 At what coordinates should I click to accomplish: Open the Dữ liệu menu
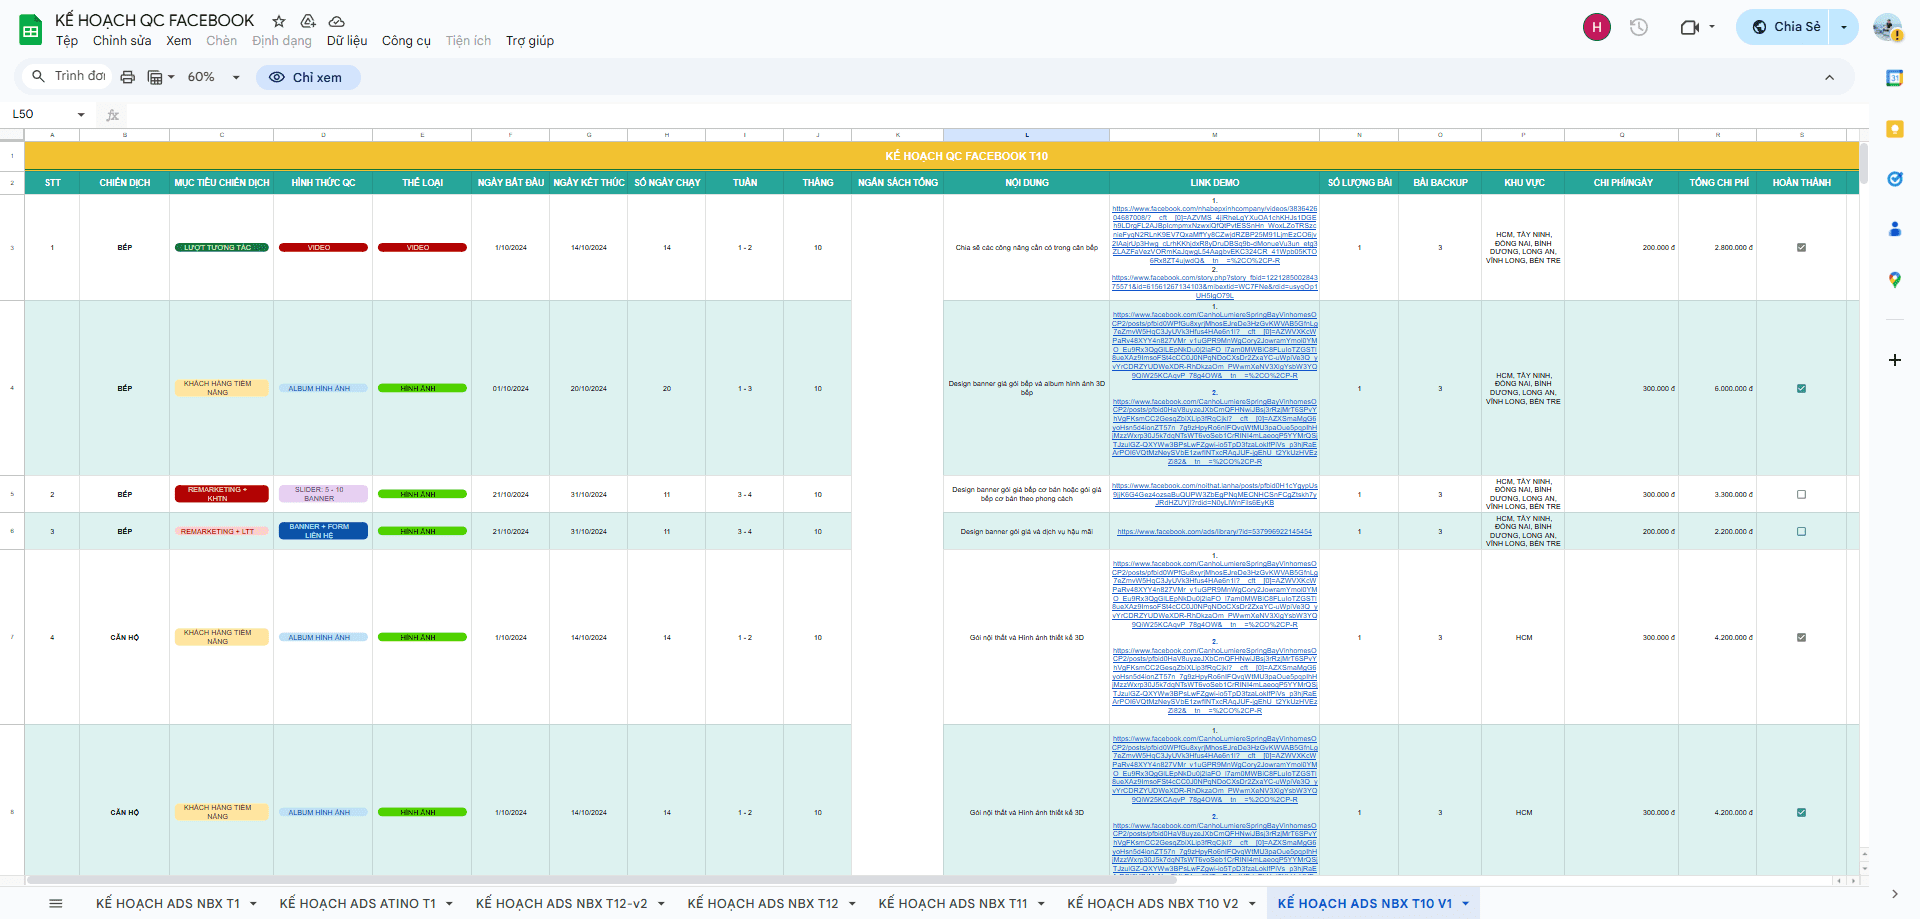[x=346, y=41]
